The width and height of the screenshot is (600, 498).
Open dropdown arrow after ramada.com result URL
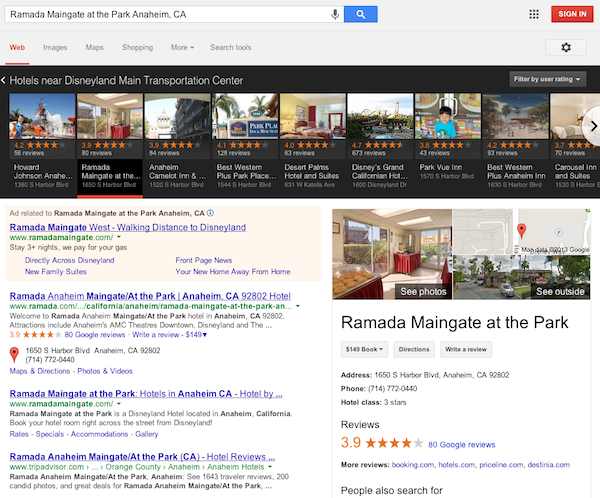298,306
